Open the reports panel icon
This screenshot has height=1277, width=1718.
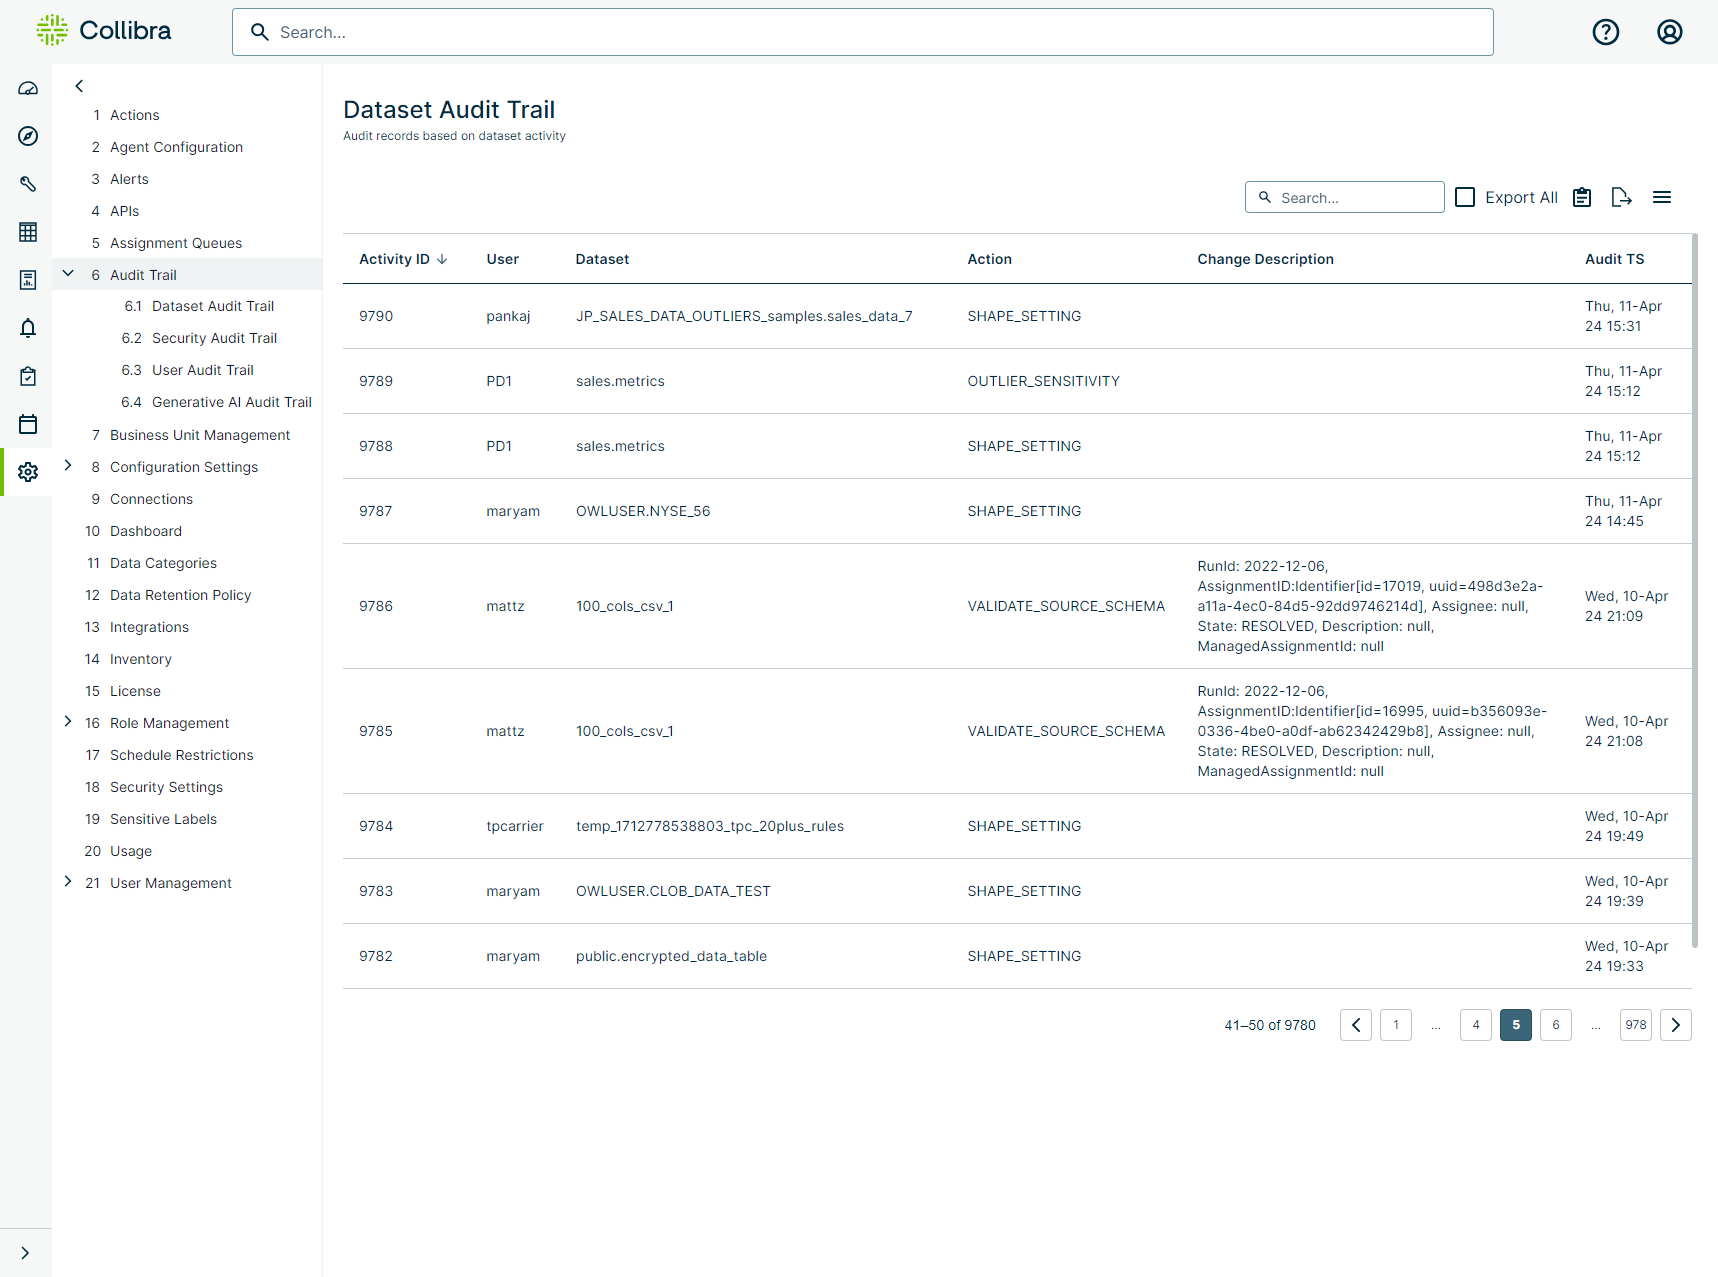[x=28, y=280]
